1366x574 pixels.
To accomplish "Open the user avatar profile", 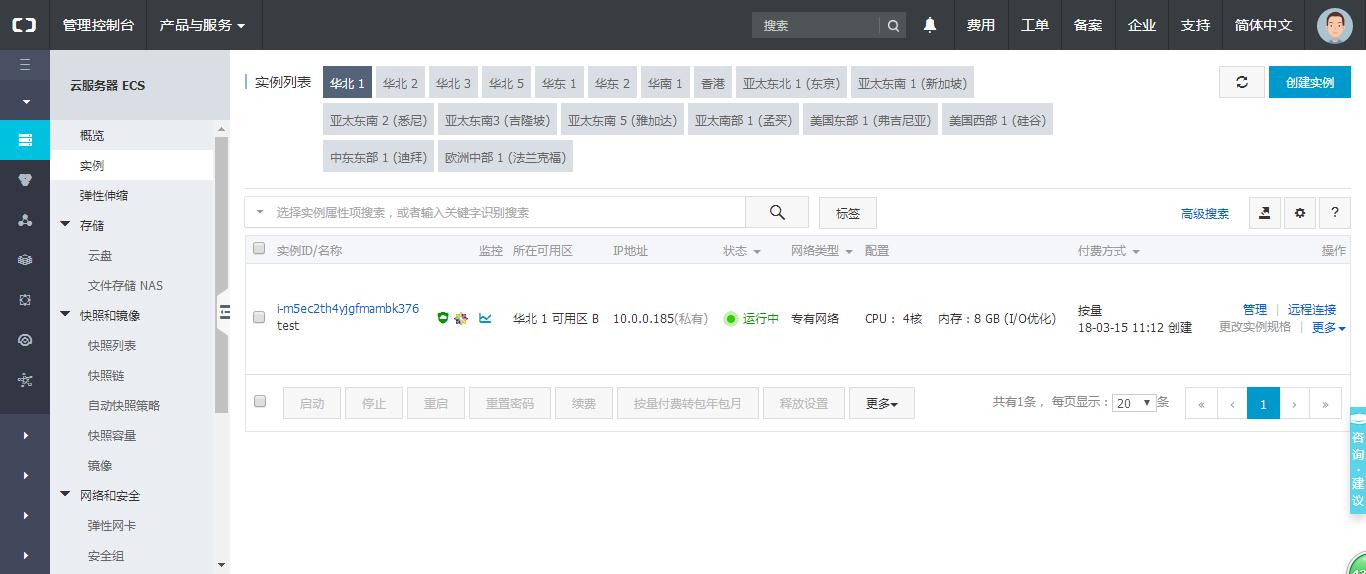I will click(x=1334, y=25).
